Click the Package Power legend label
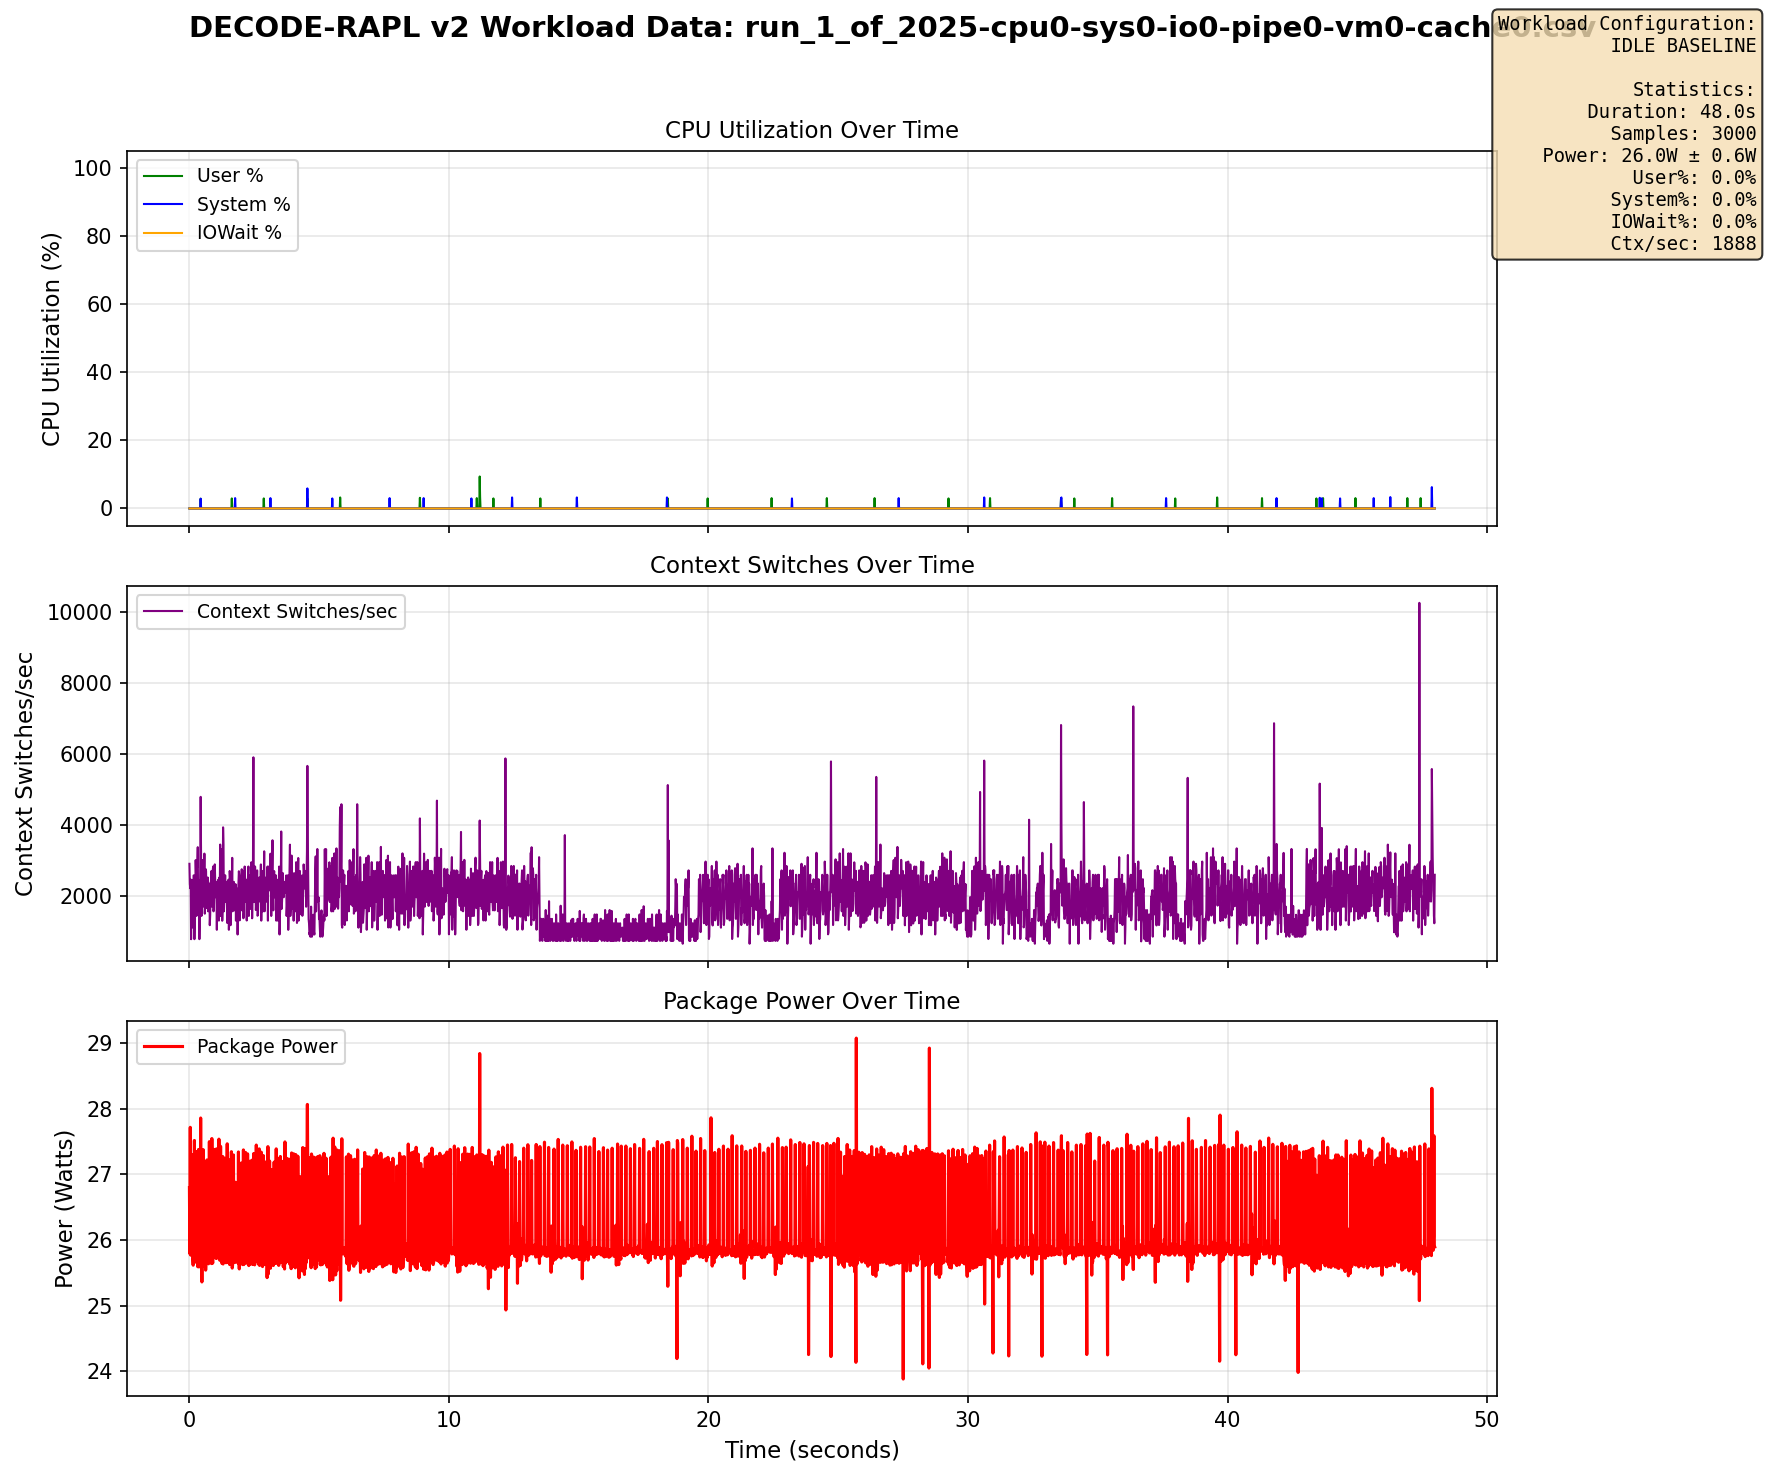The width and height of the screenshot is (1771, 1477). coord(267,1047)
